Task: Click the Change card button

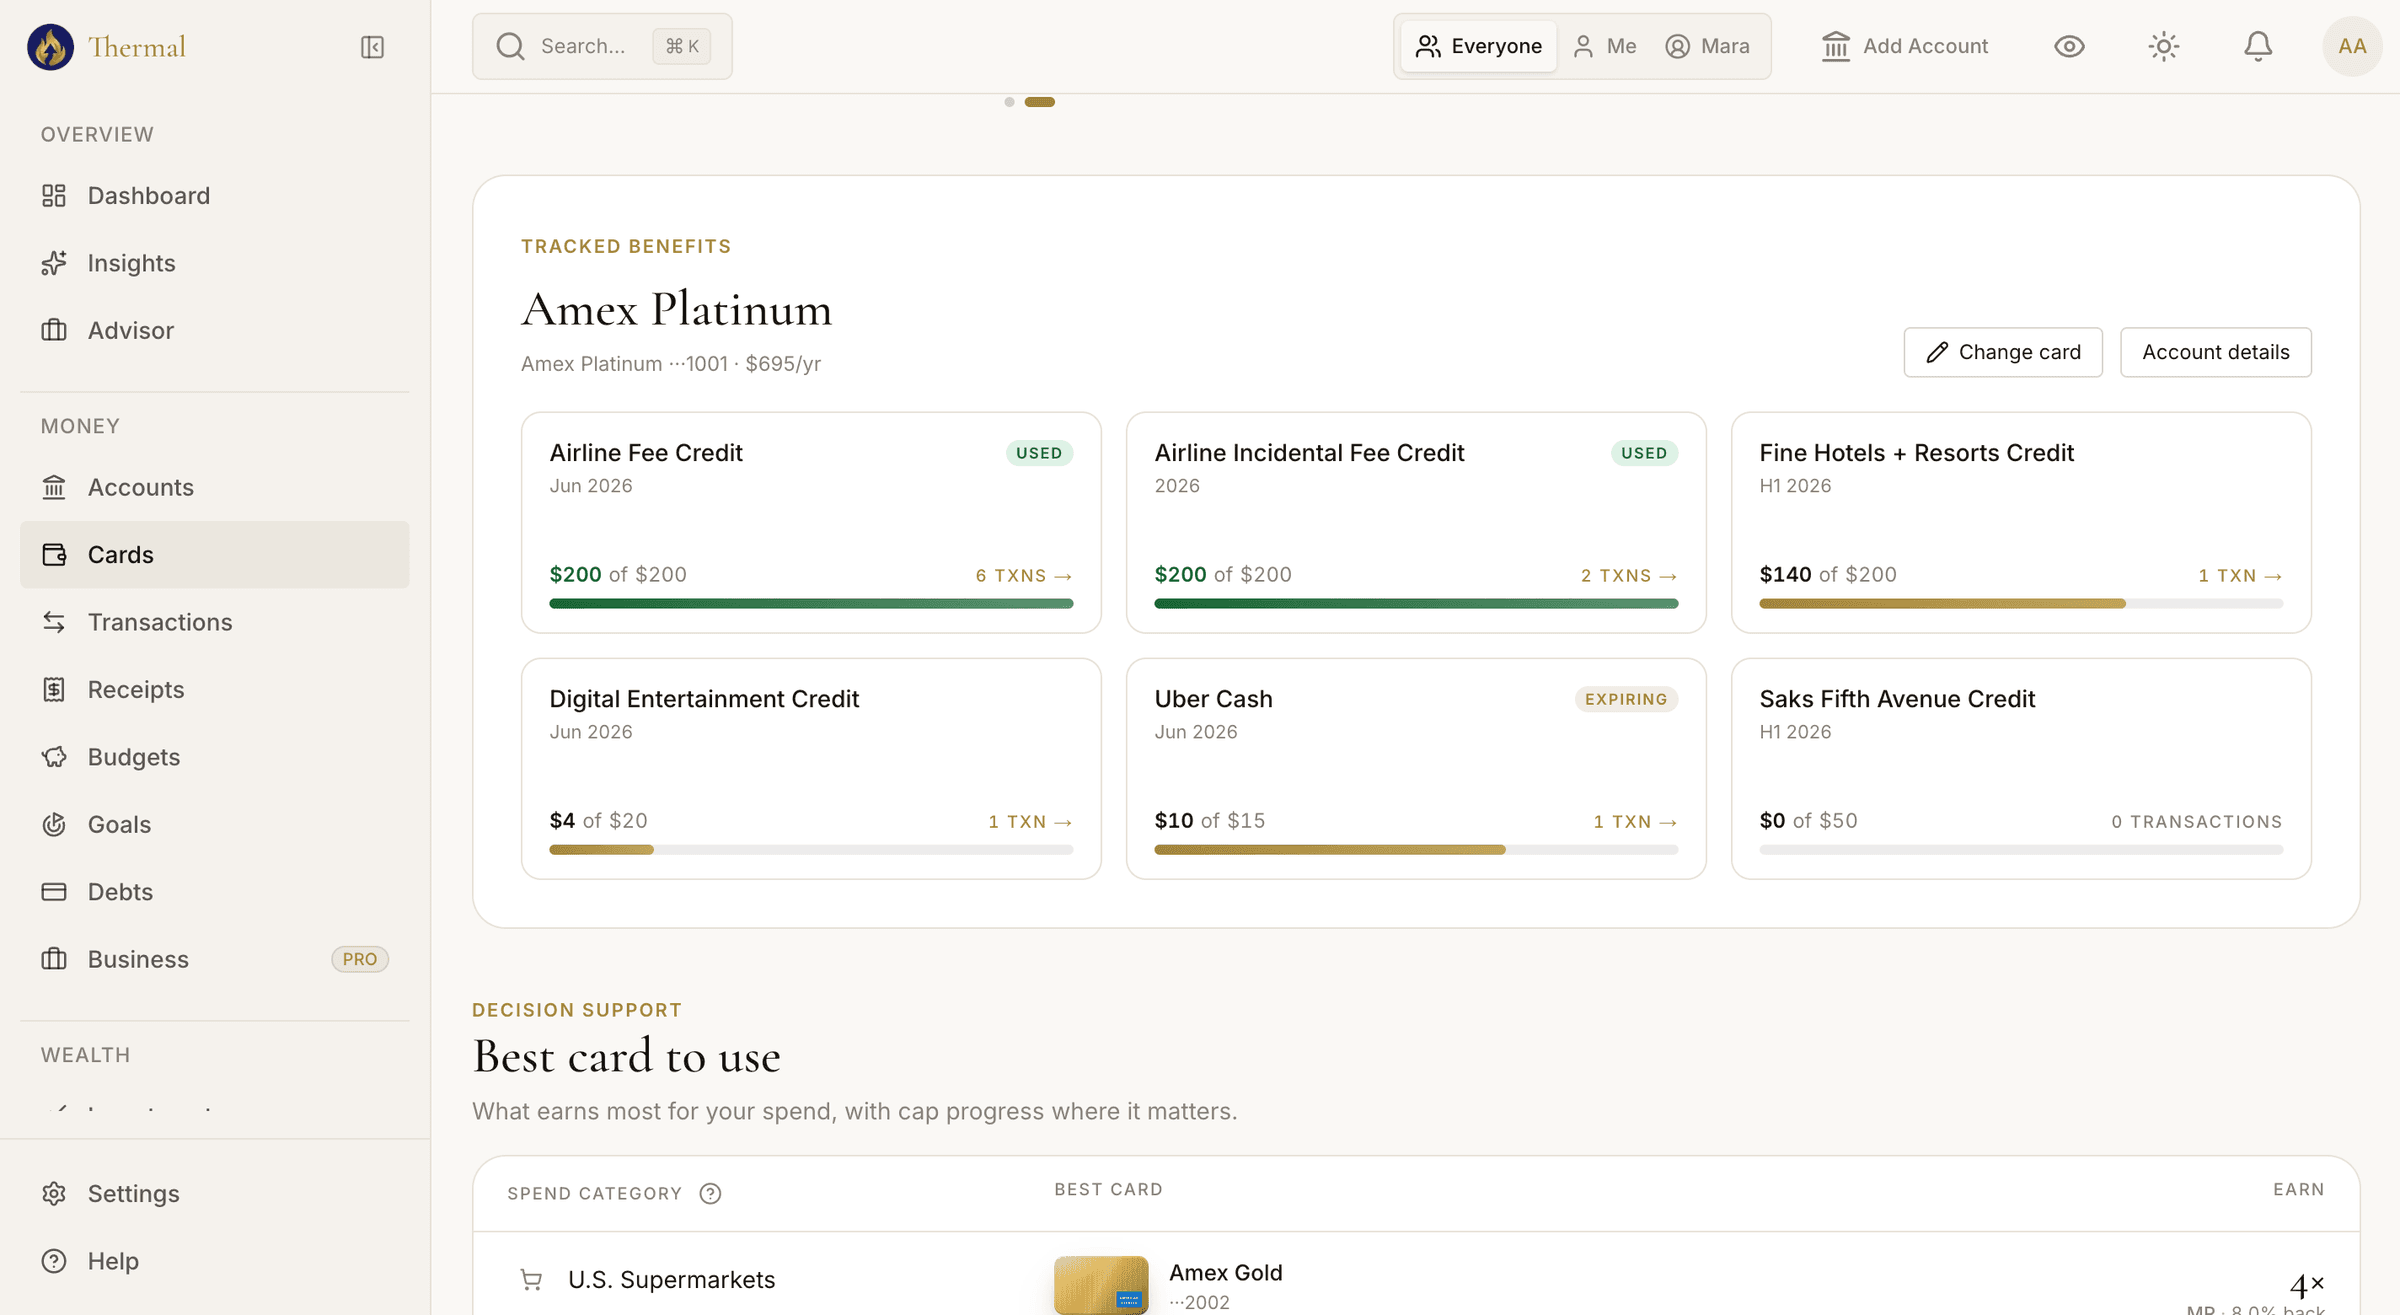Action: 2003,352
